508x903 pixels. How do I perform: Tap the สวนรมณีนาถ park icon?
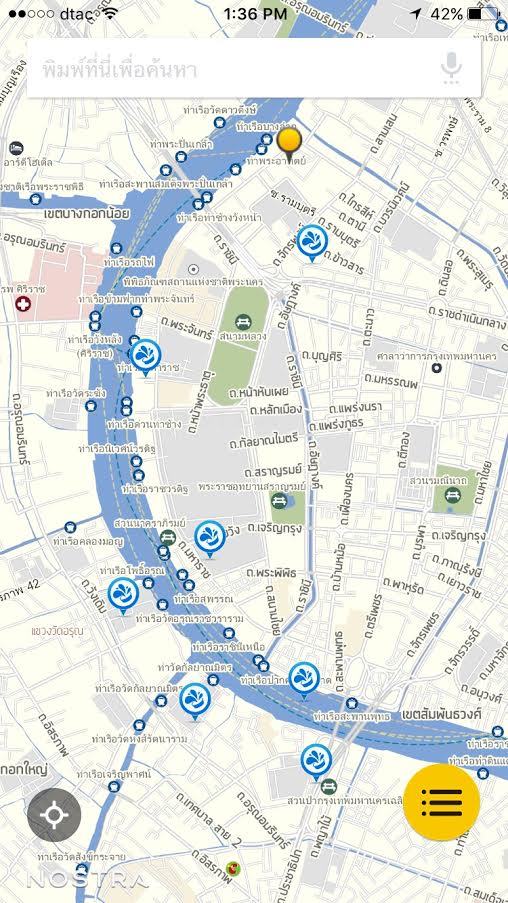tap(453, 495)
